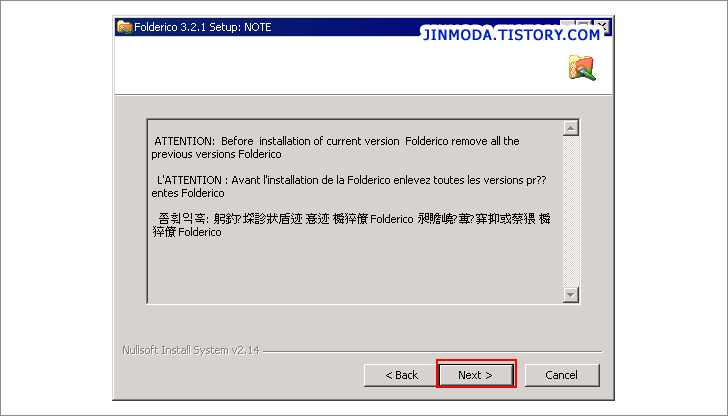
Task: Click the Folderico icon in the title bar
Action: (124, 27)
